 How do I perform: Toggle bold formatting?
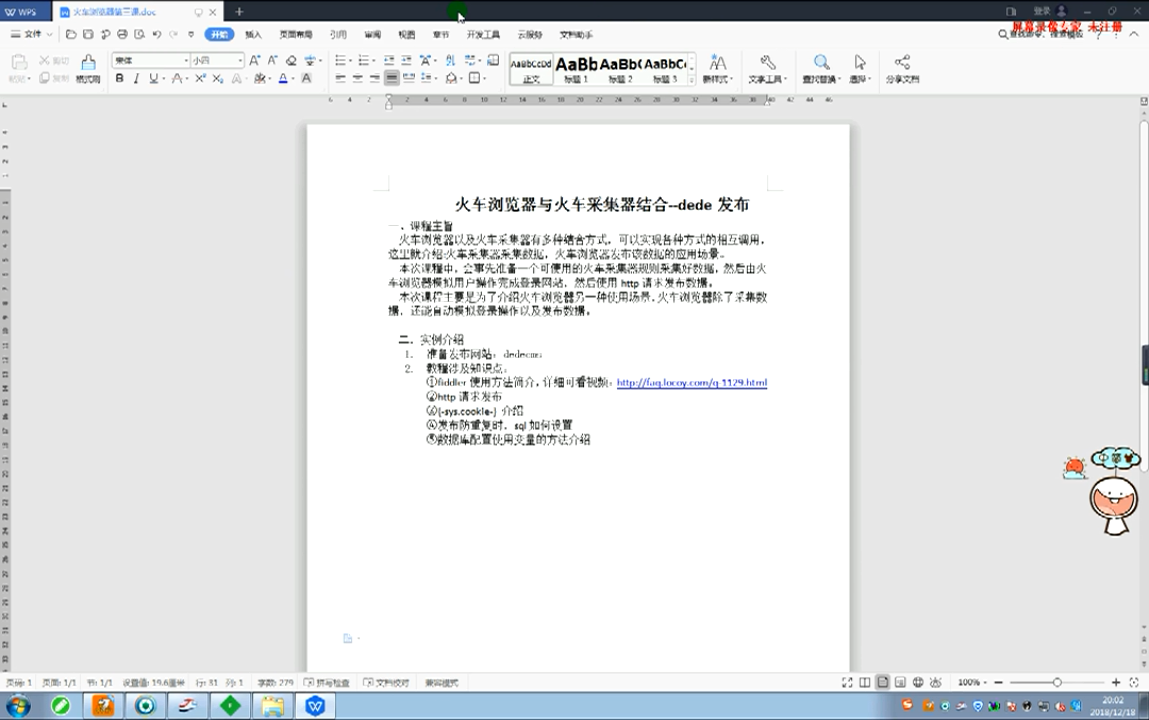click(x=119, y=78)
